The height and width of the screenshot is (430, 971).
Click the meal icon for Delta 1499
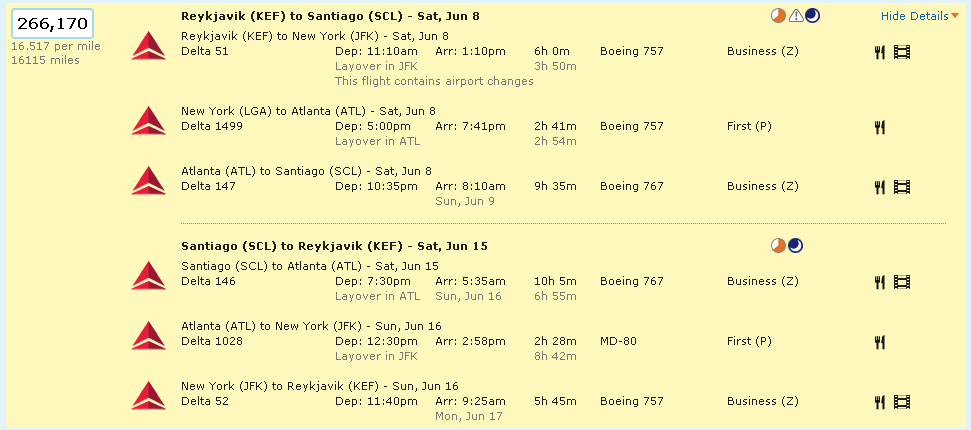click(880, 127)
